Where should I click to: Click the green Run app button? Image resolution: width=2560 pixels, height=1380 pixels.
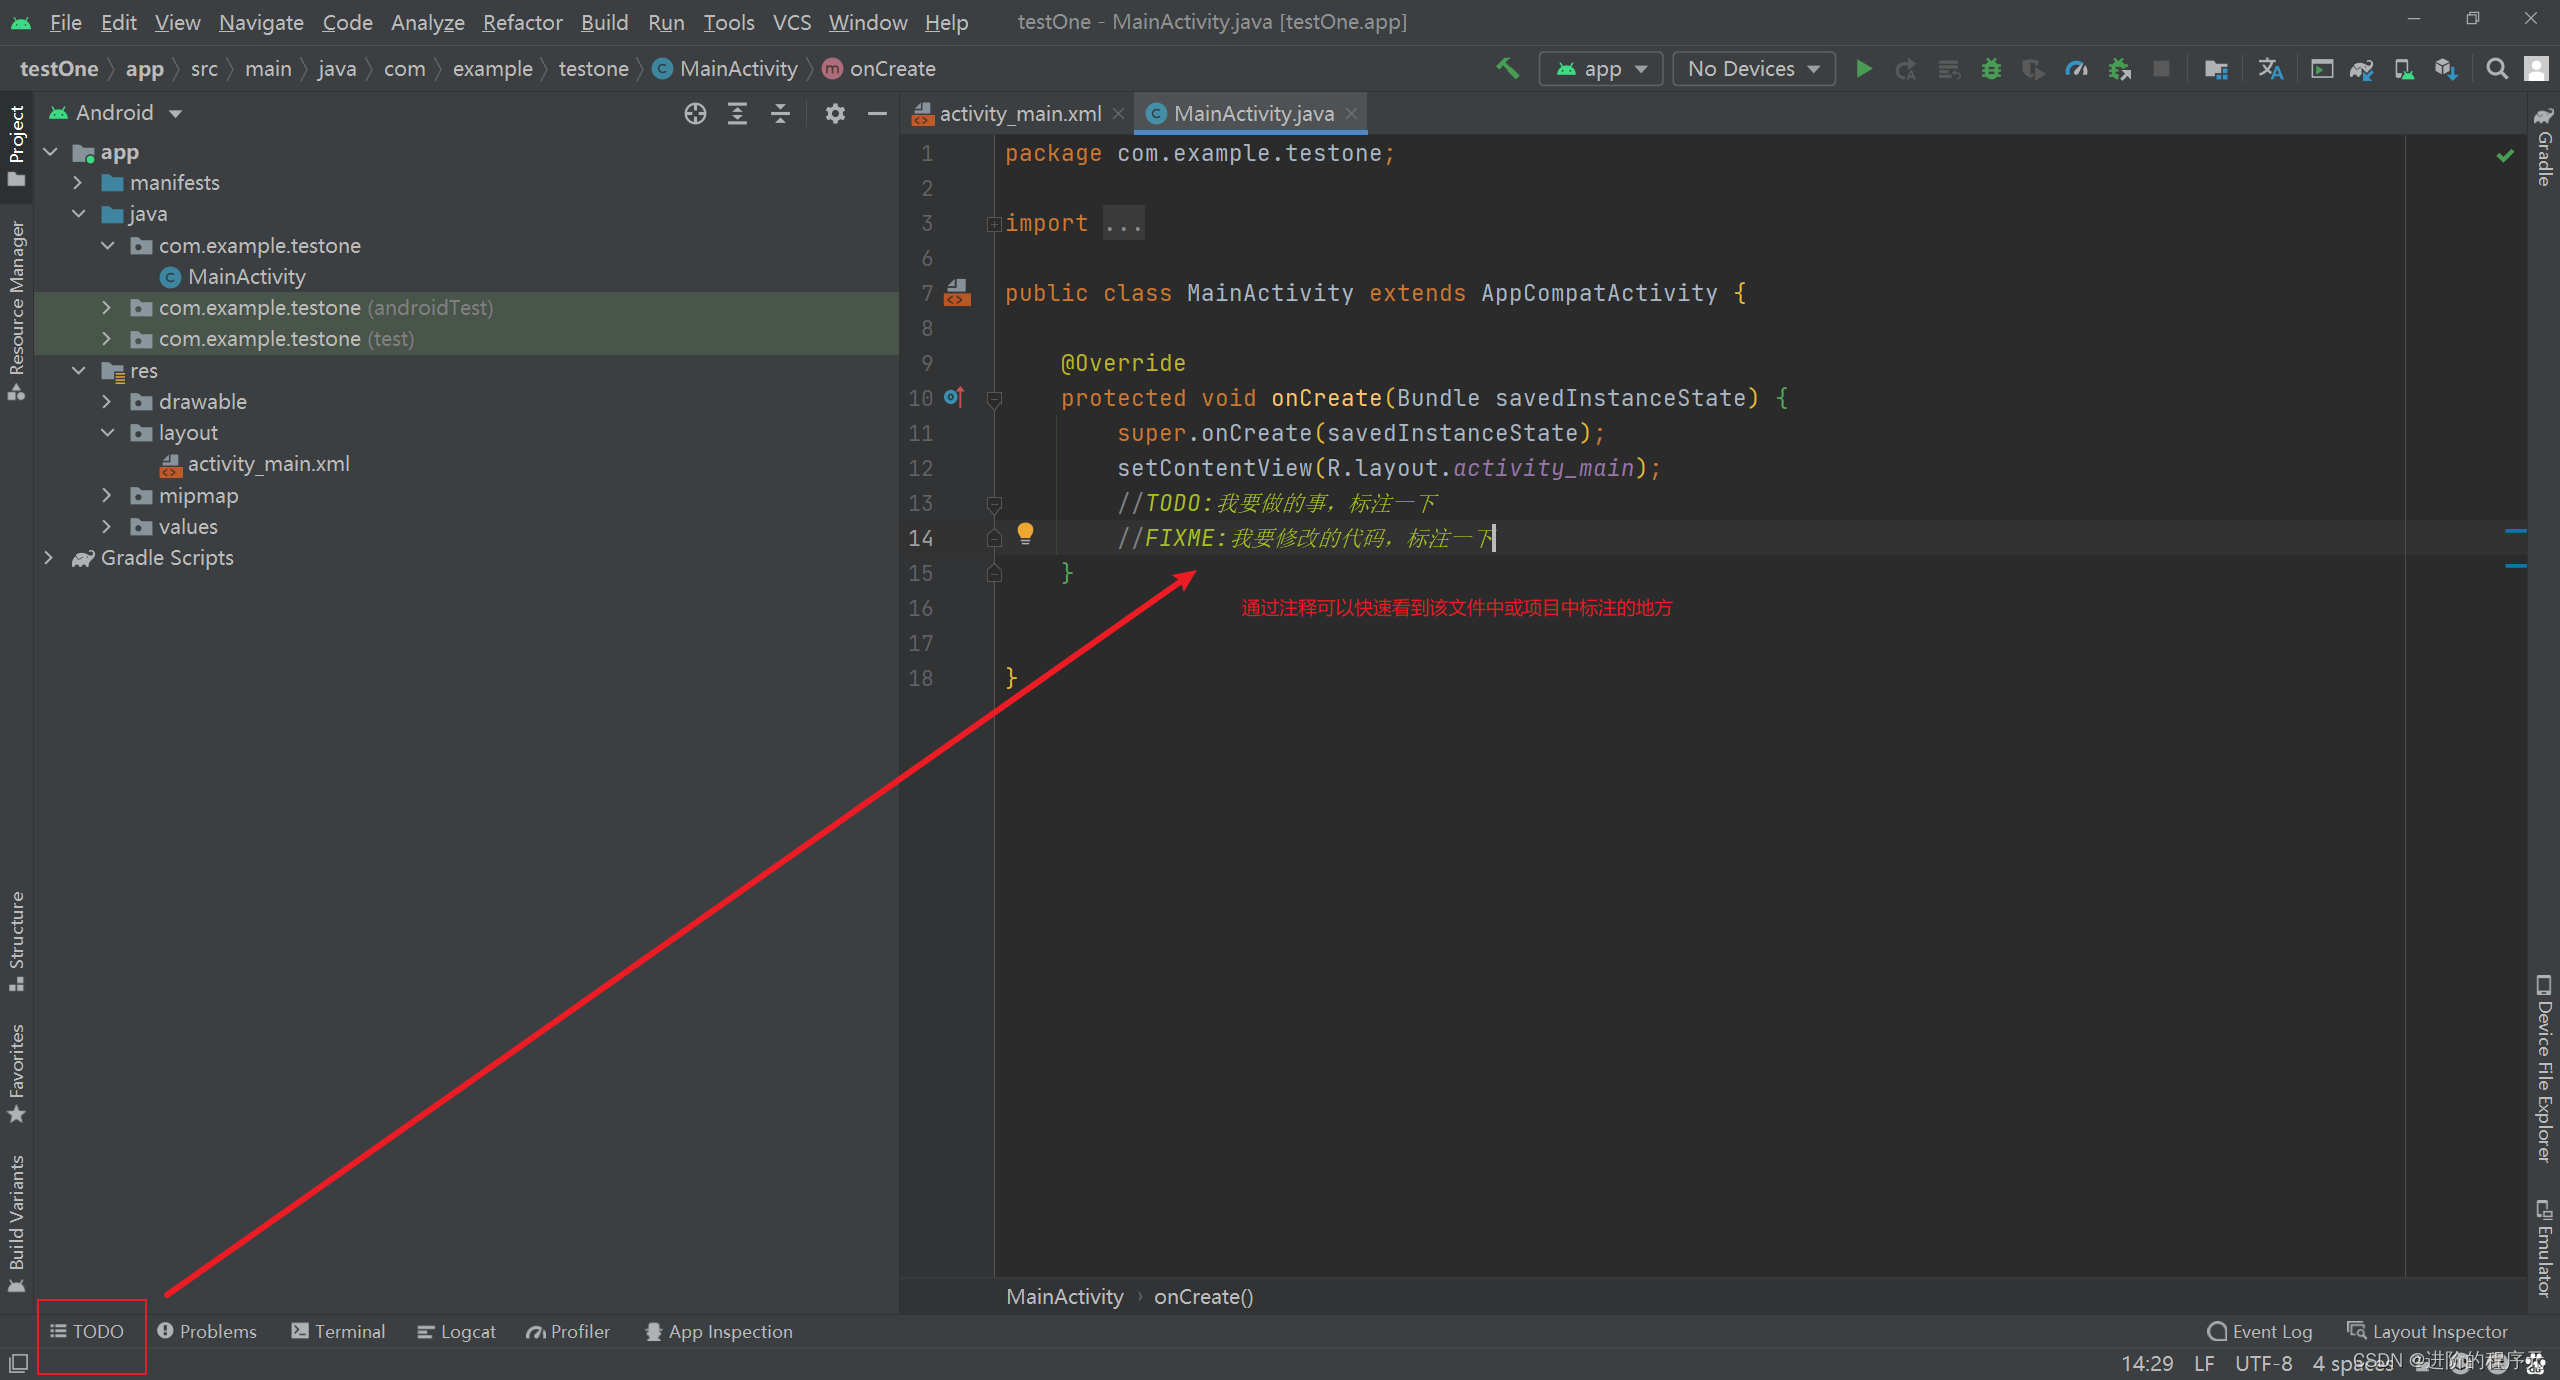pos(1863,69)
